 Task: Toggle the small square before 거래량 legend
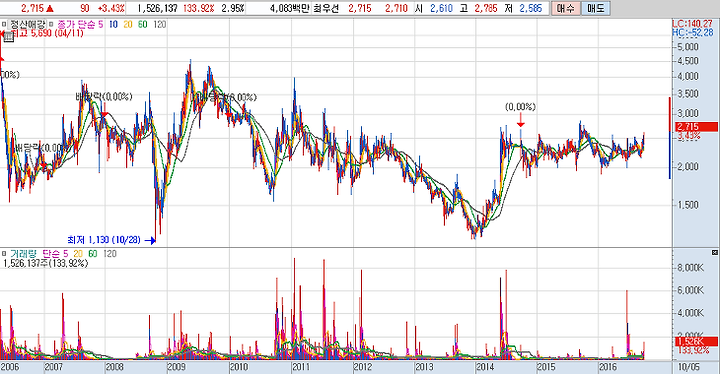point(4,254)
